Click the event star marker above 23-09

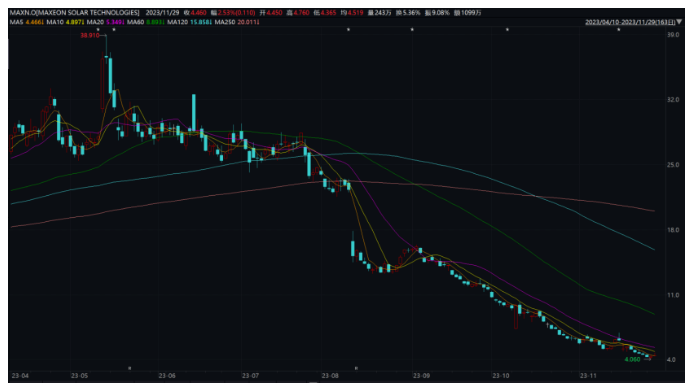412,29
